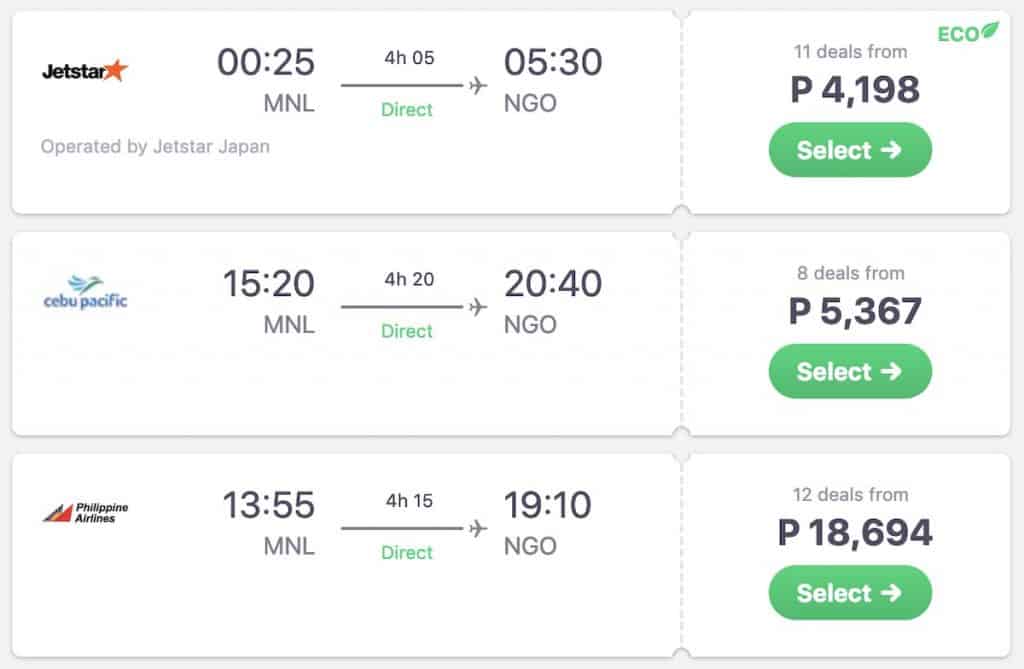Click the Direct label on the 4h 15 flight
Image resolution: width=1024 pixels, height=669 pixels.
click(x=407, y=552)
